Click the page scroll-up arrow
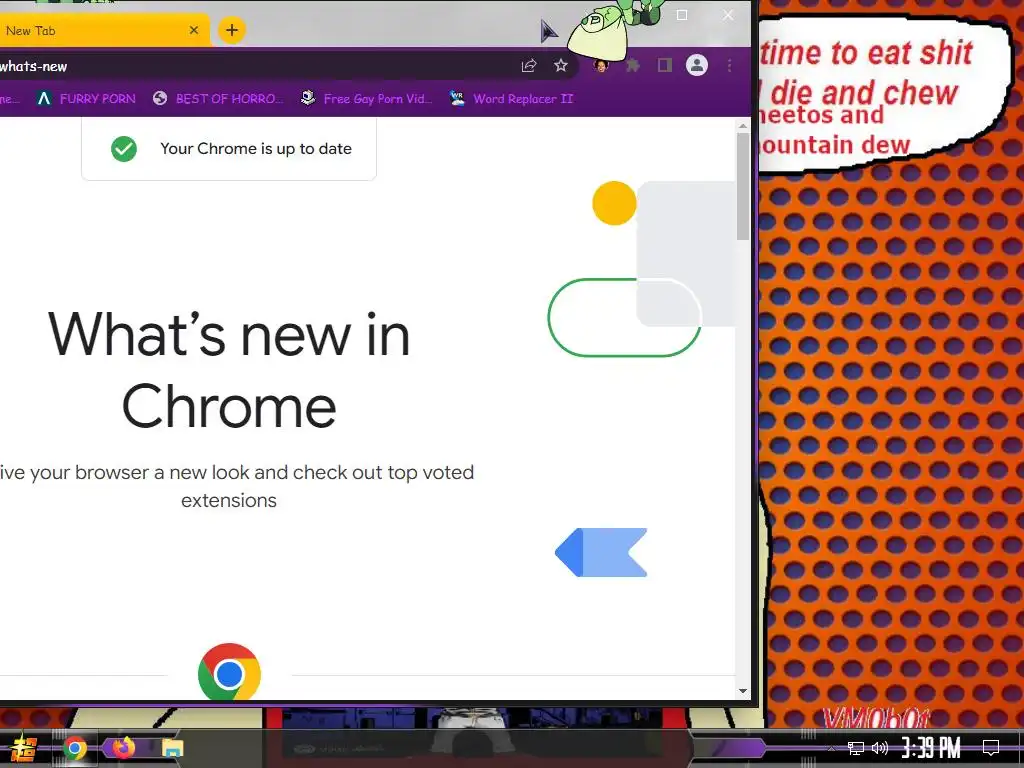 (x=743, y=125)
